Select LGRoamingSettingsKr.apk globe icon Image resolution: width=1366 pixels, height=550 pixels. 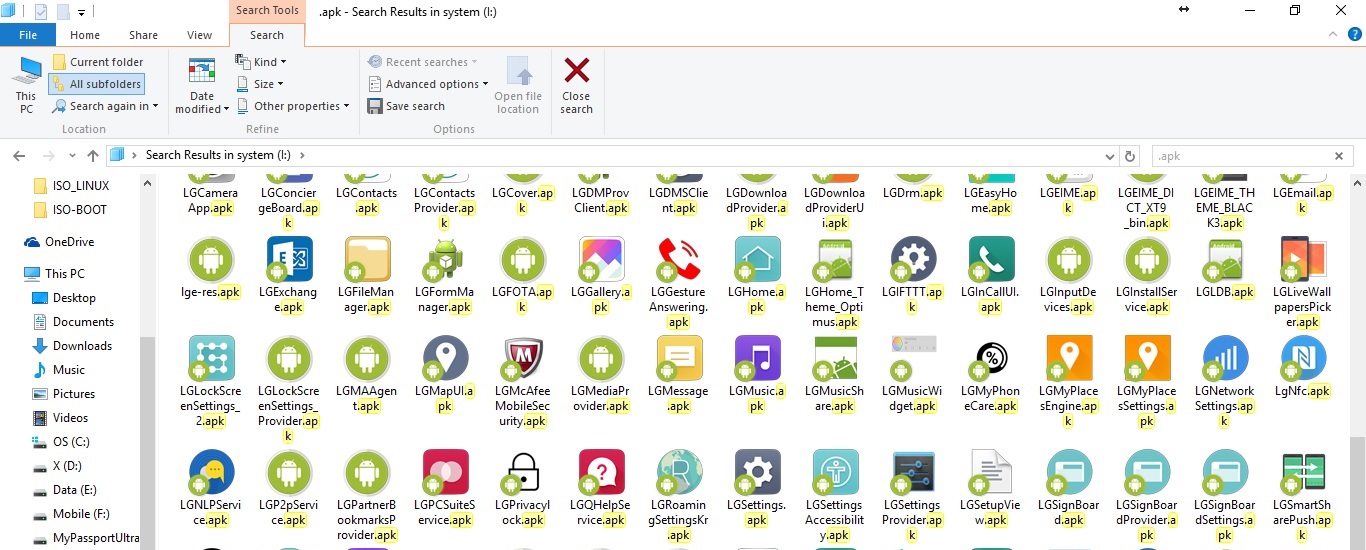click(679, 472)
